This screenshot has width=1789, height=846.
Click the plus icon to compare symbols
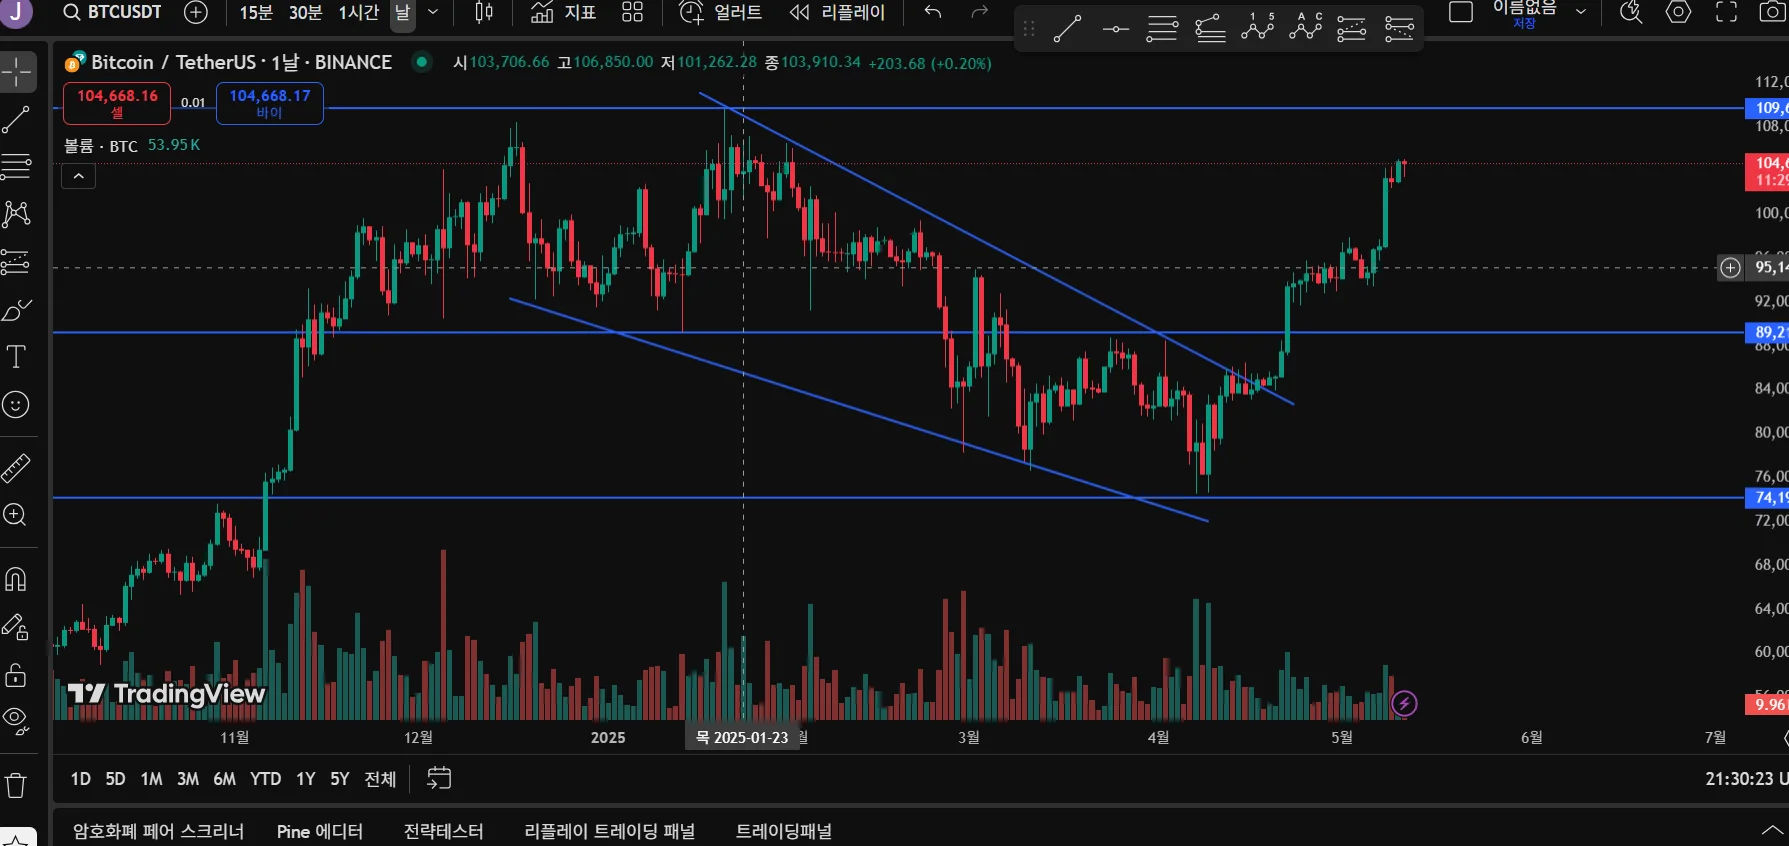[197, 12]
